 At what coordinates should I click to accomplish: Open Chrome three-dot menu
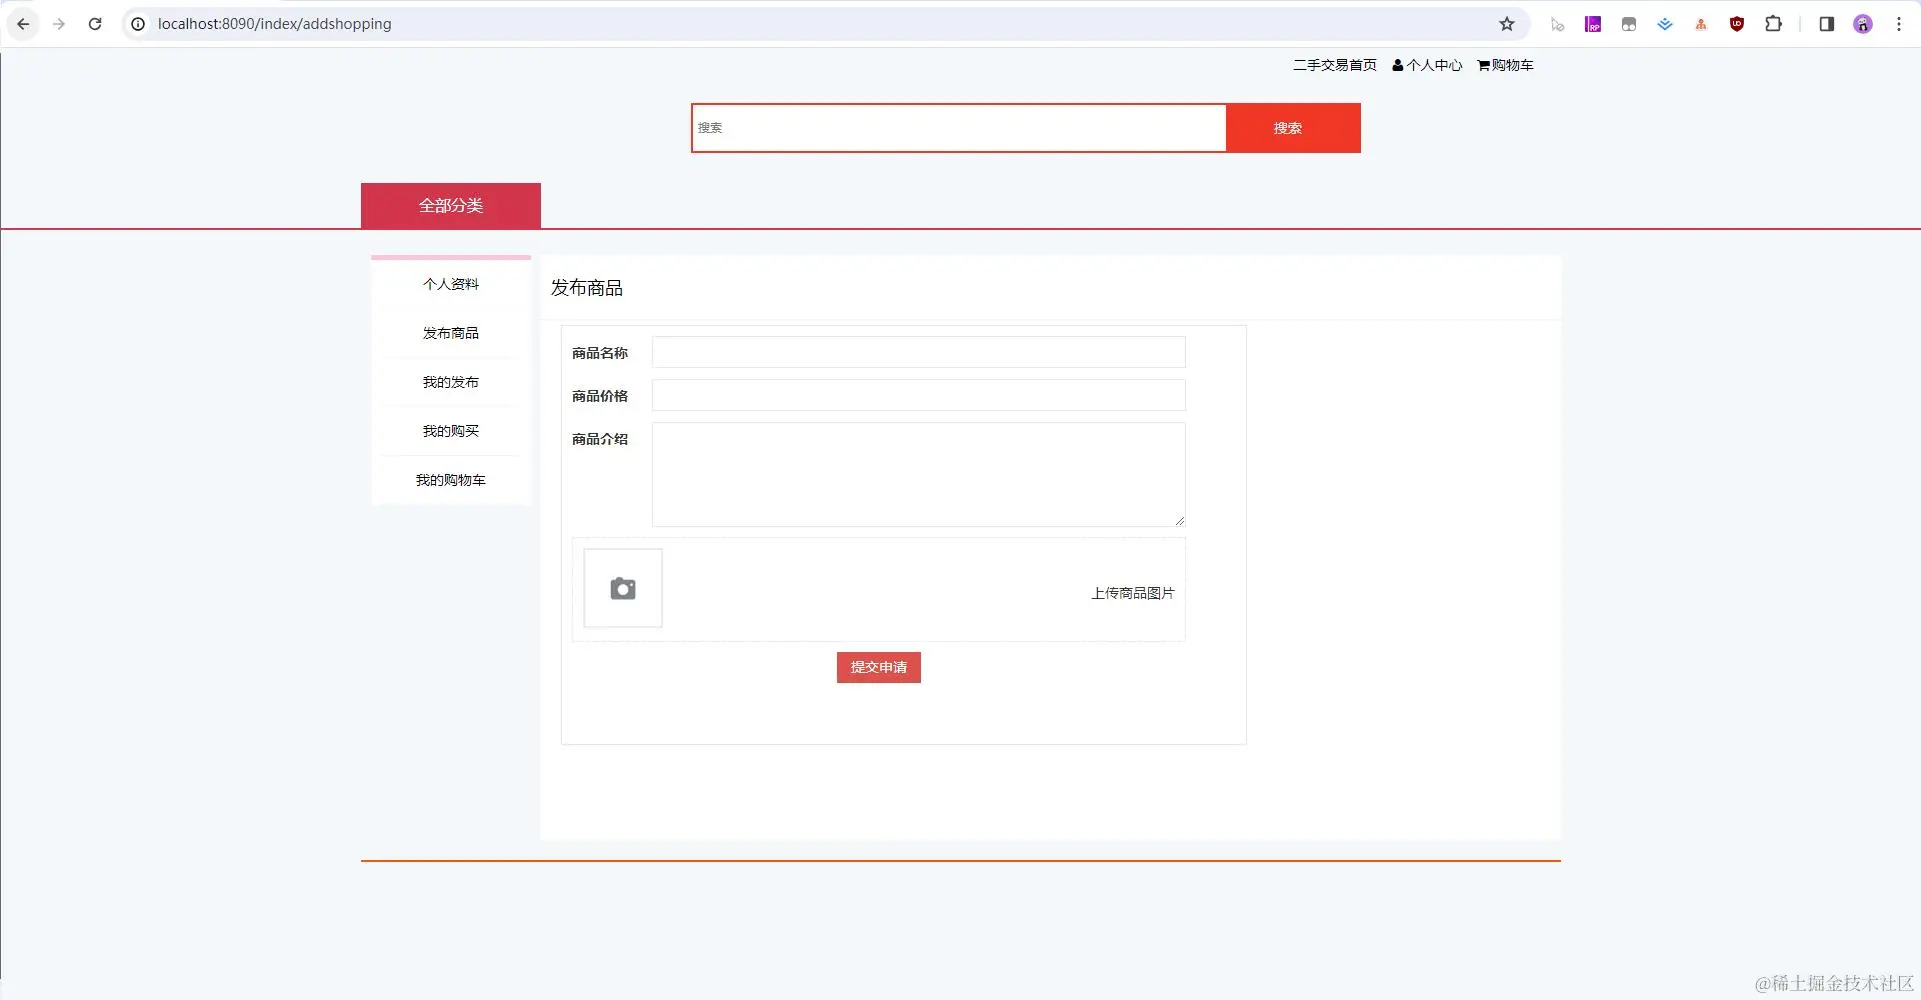pyautogui.click(x=1899, y=24)
